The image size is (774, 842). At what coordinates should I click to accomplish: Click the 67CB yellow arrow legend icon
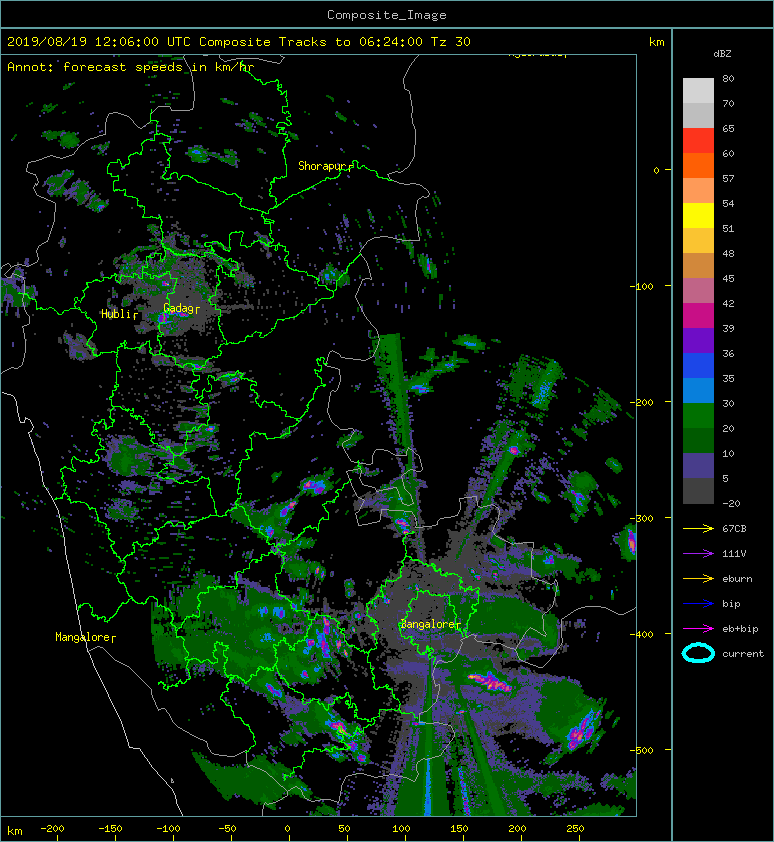tap(698, 528)
